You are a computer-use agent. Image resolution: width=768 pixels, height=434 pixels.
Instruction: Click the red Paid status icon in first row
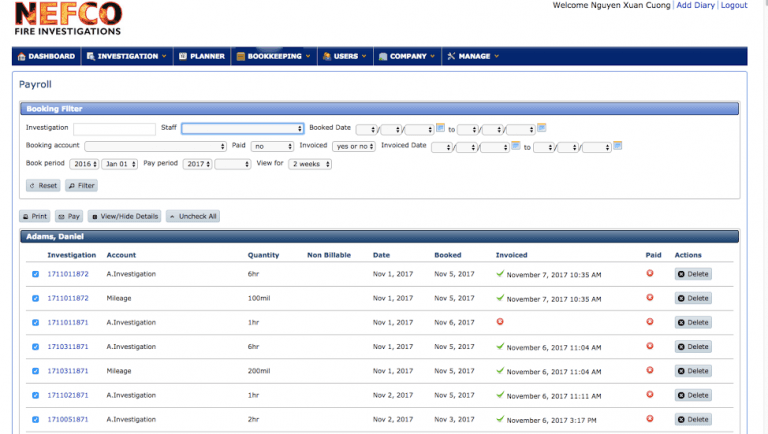click(x=650, y=273)
